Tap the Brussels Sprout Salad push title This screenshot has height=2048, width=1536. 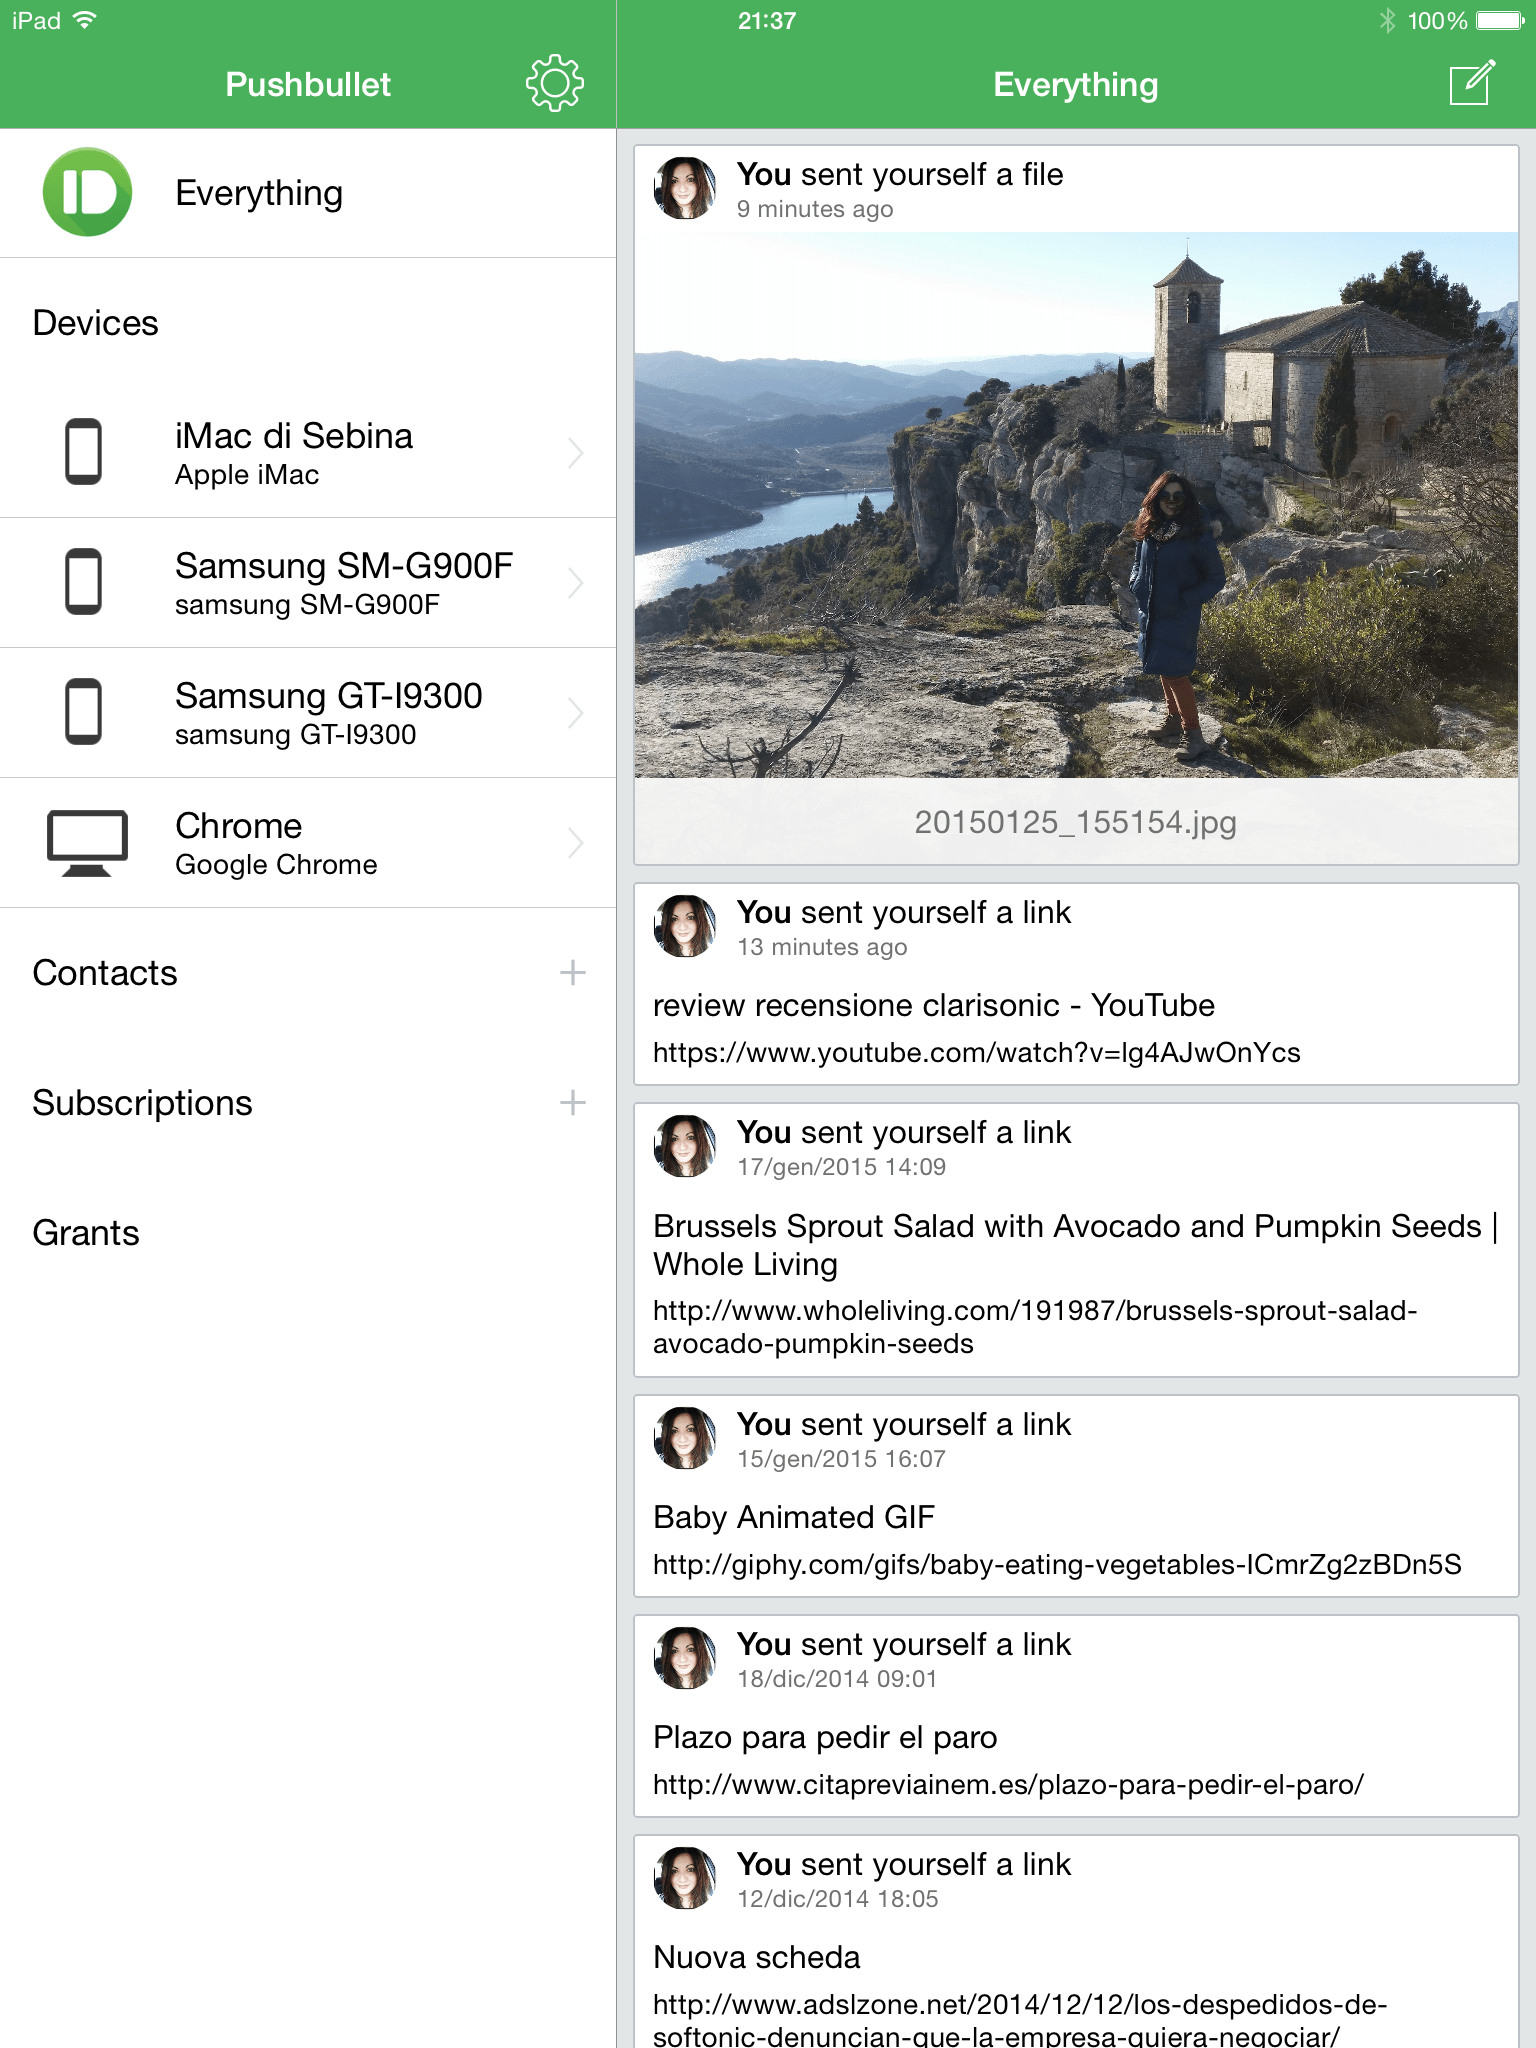click(1076, 1245)
